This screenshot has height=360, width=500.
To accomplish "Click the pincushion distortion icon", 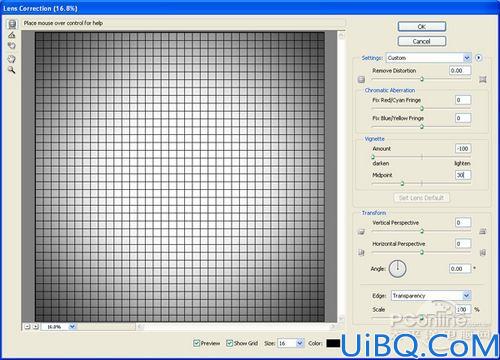I will [483, 79].
